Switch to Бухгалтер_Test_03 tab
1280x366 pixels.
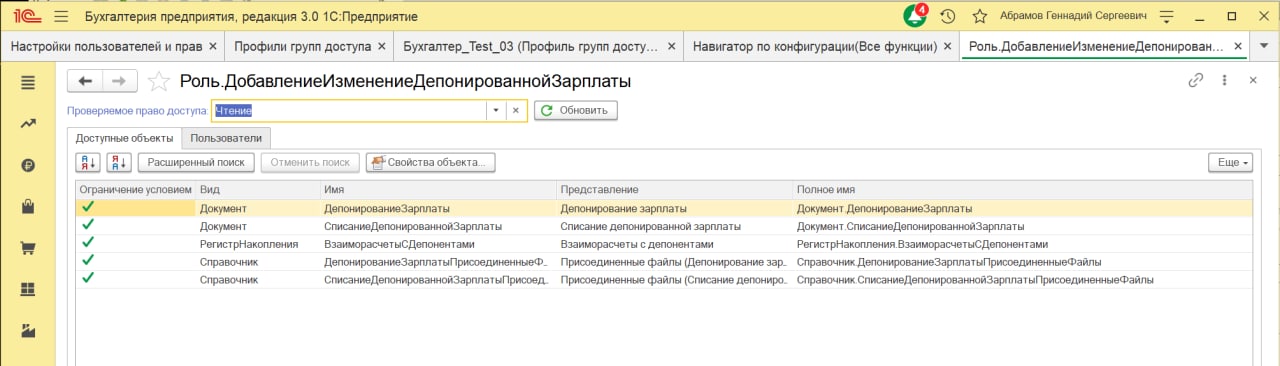(x=530, y=46)
